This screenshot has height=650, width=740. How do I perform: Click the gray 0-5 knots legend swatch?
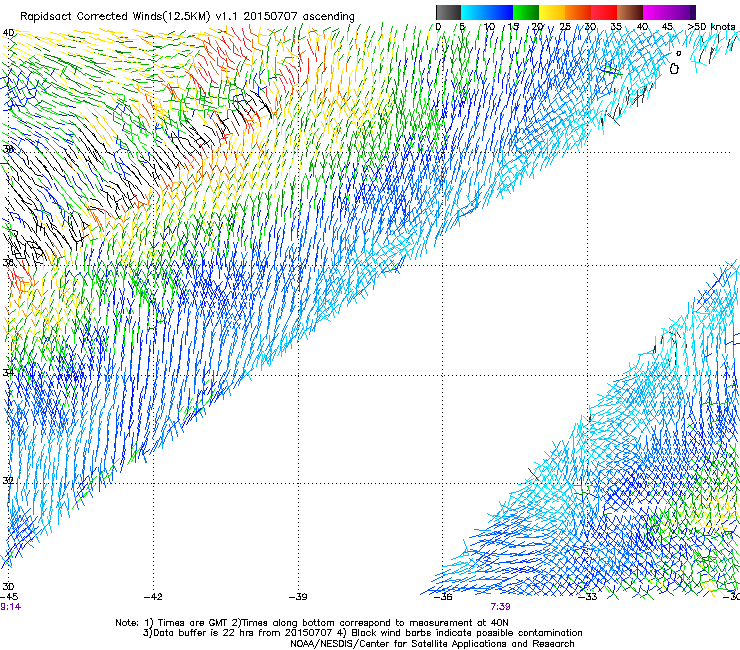coord(448,12)
